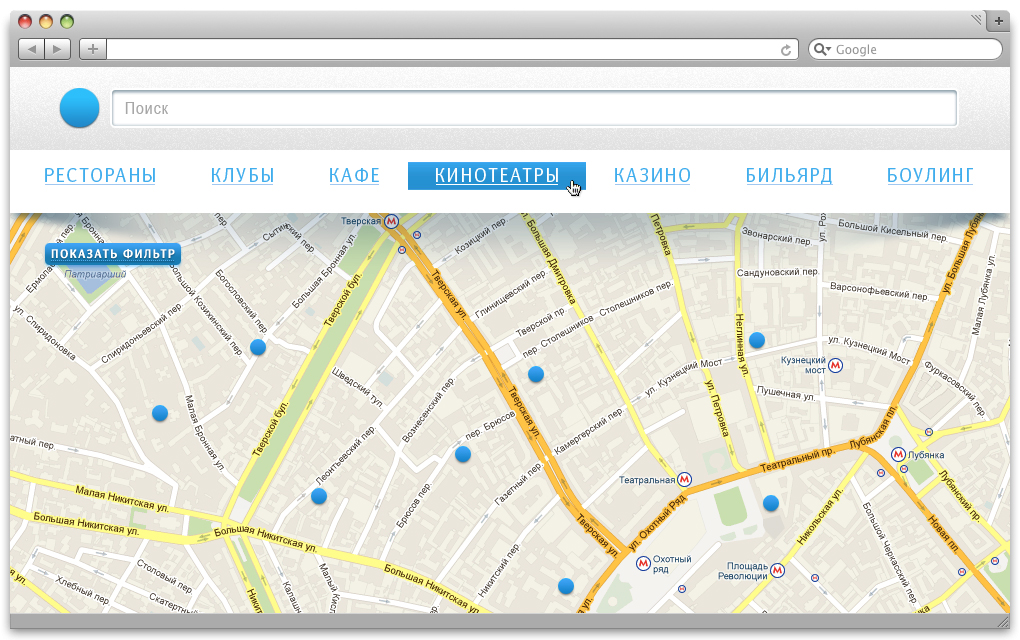
Task: Select the Кинотеатры category tab
Action: pyautogui.click(x=496, y=176)
